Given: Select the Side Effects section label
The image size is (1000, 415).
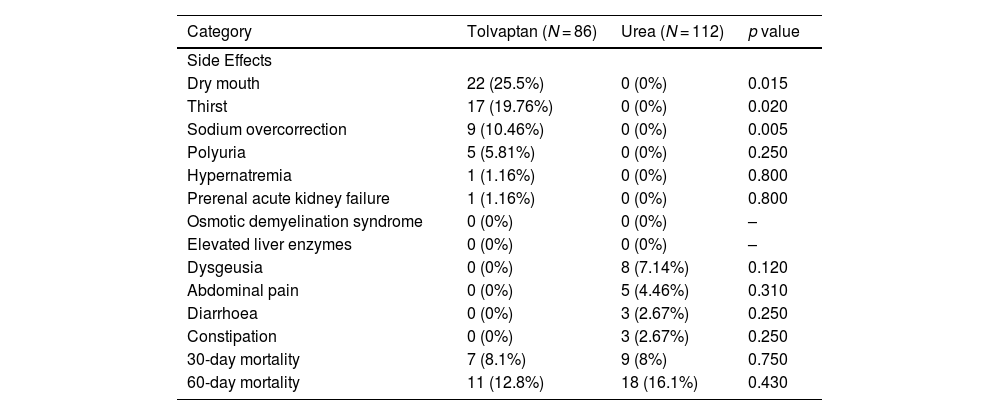Looking at the screenshot, I should tap(229, 60).
